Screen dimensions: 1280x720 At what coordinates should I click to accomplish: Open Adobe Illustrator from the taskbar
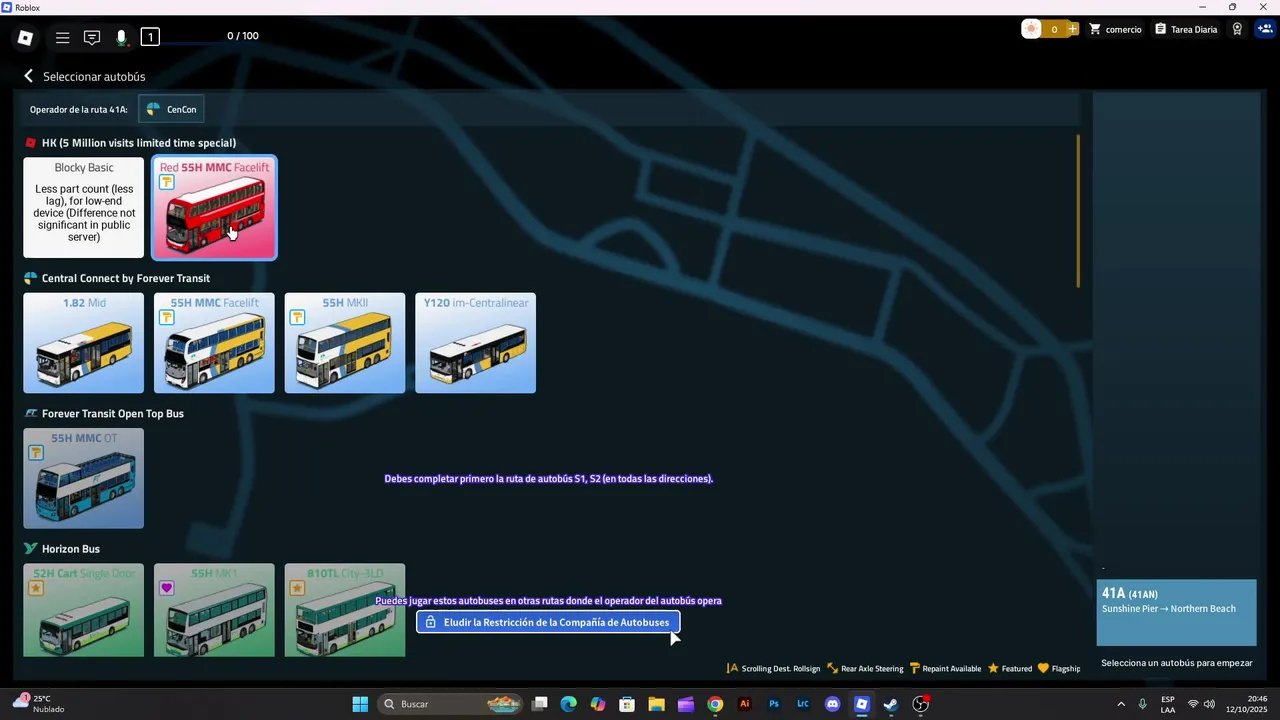point(744,704)
